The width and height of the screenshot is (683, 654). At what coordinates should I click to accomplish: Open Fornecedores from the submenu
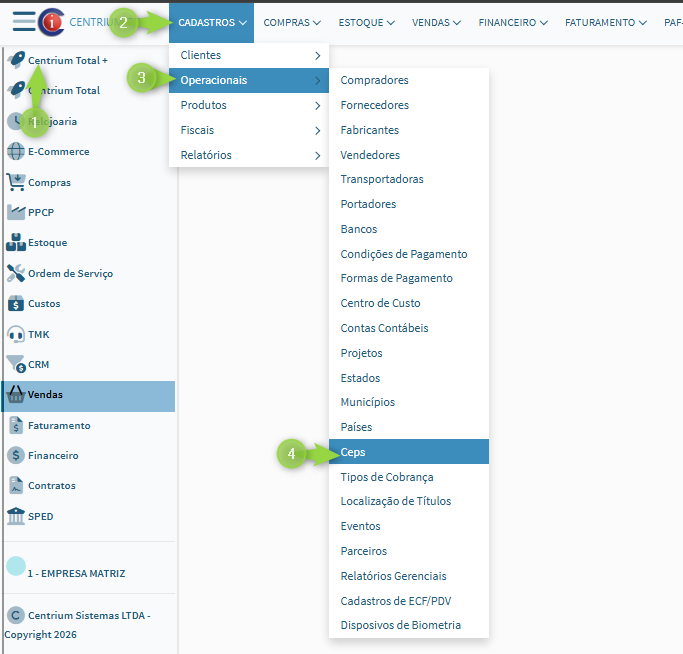click(374, 105)
